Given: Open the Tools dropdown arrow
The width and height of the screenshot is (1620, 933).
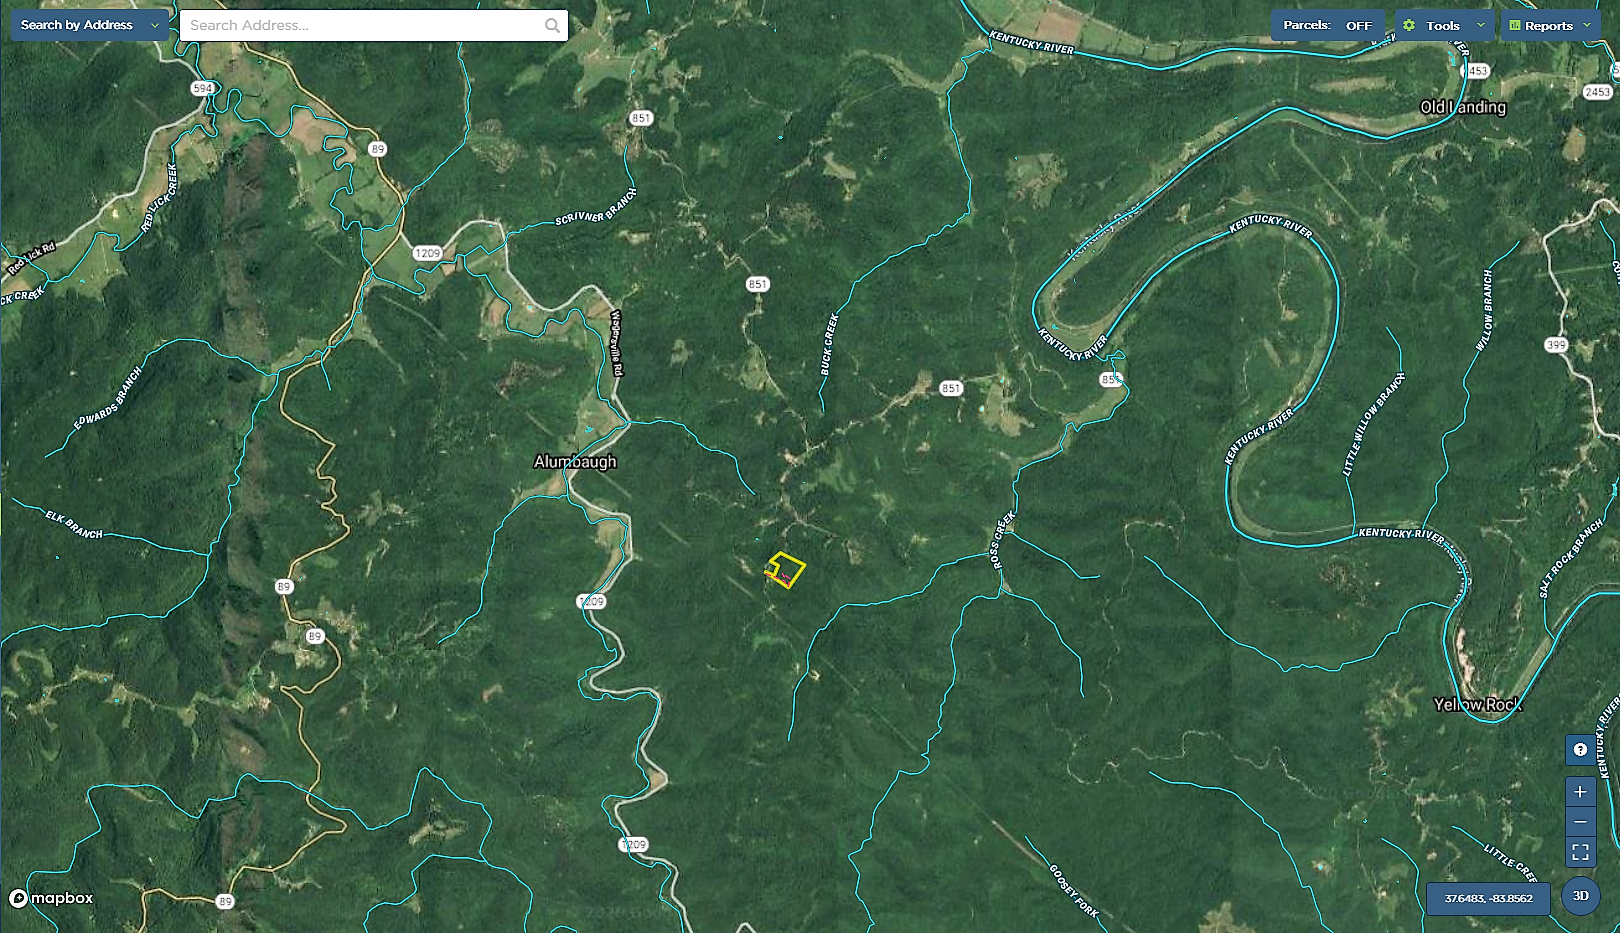Looking at the screenshot, I should [x=1481, y=25].
